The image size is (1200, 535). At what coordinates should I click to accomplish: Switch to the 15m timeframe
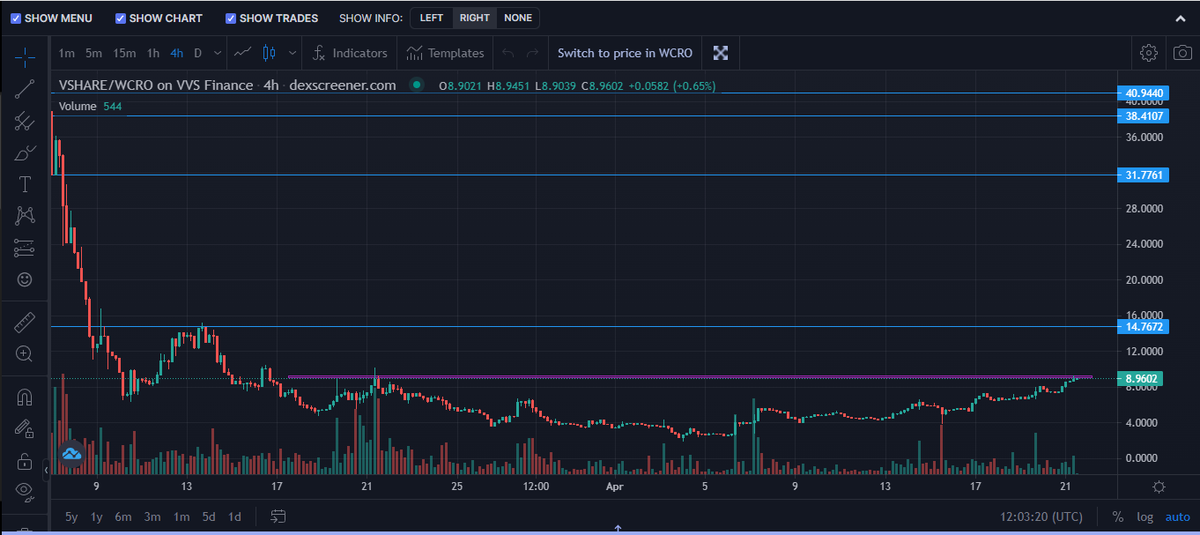pos(125,53)
